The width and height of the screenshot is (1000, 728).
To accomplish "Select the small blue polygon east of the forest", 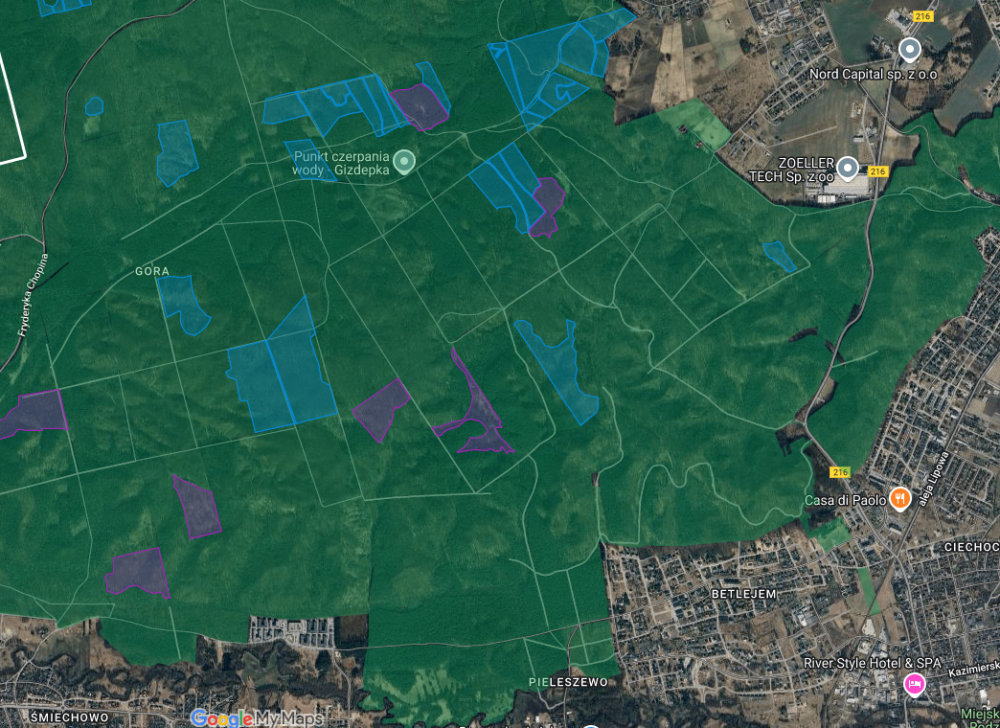I will [x=780, y=256].
